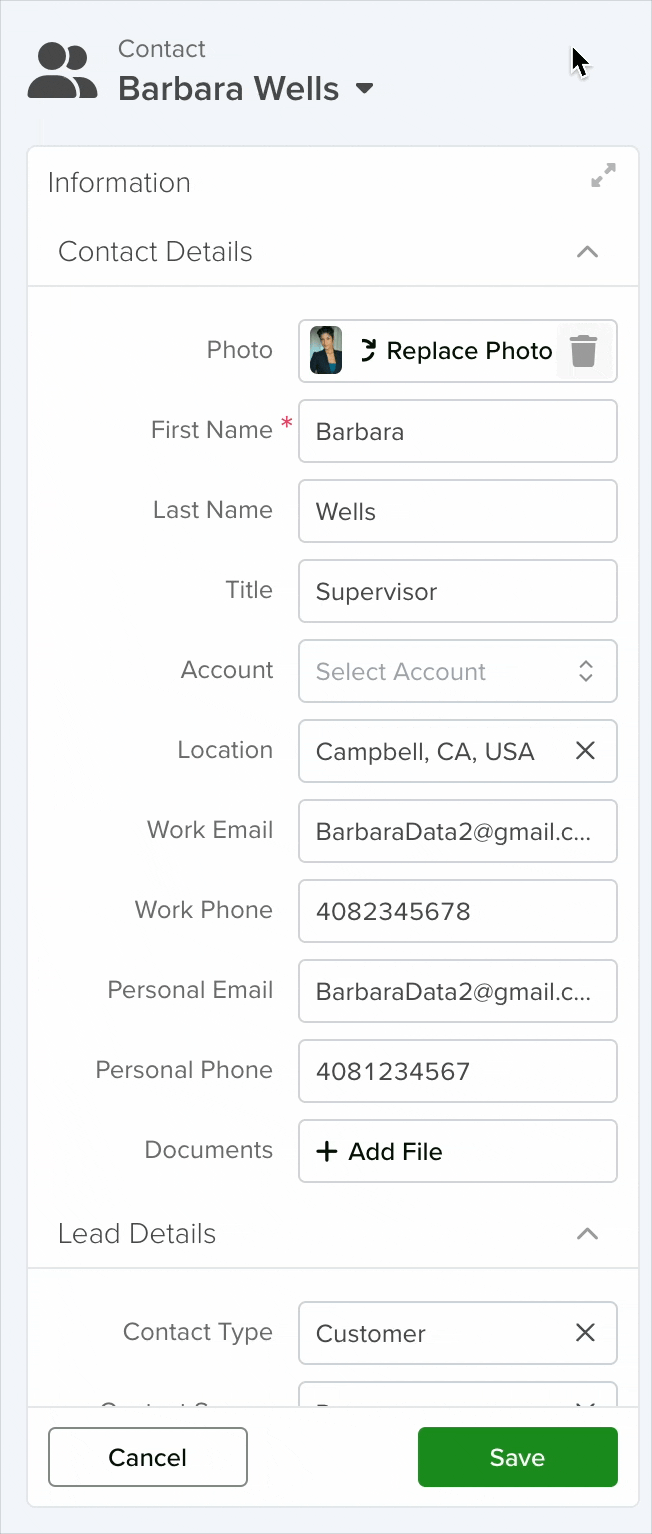Click the Cancel button
This screenshot has height=1534, width=652.
[x=148, y=1457]
